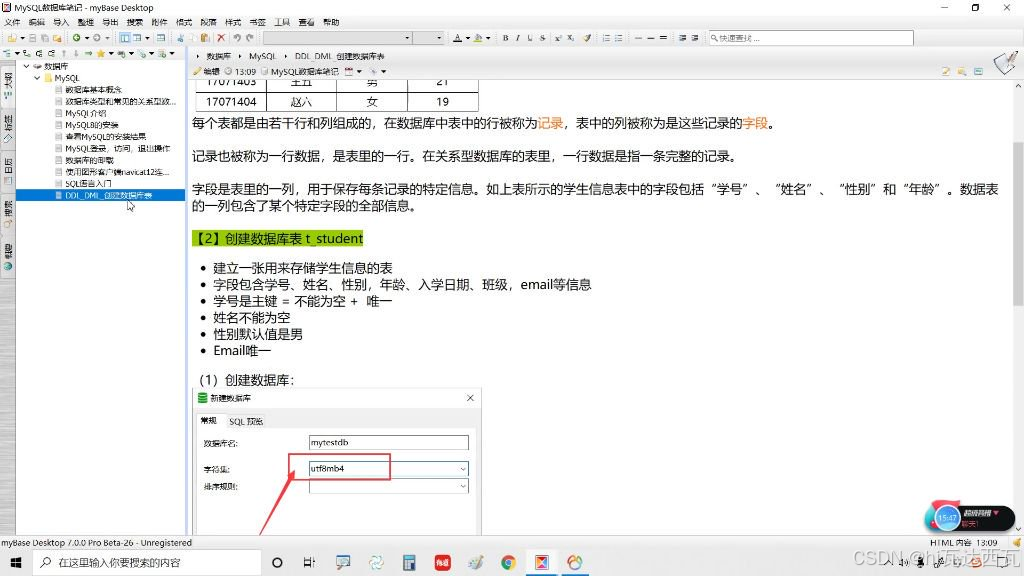This screenshot has width=1024, height=576.
Task: Open highlight color dropdown arrow
Action: coord(488,38)
